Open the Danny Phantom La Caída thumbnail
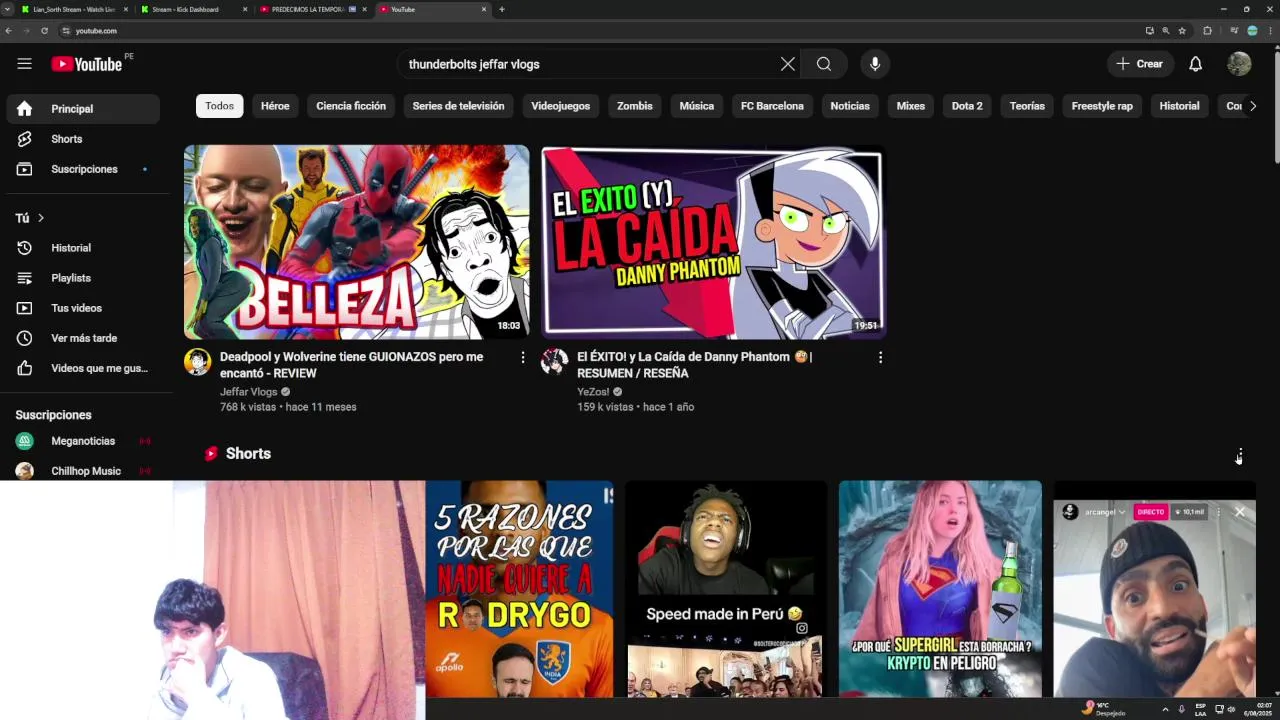Image resolution: width=1280 pixels, height=720 pixels. tap(713, 242)
